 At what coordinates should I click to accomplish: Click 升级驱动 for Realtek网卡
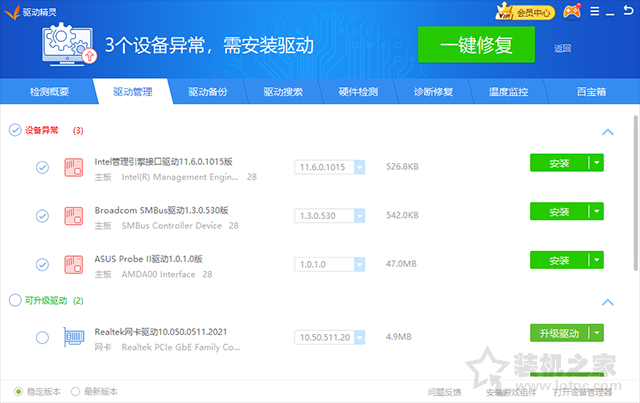coord(559,333)
